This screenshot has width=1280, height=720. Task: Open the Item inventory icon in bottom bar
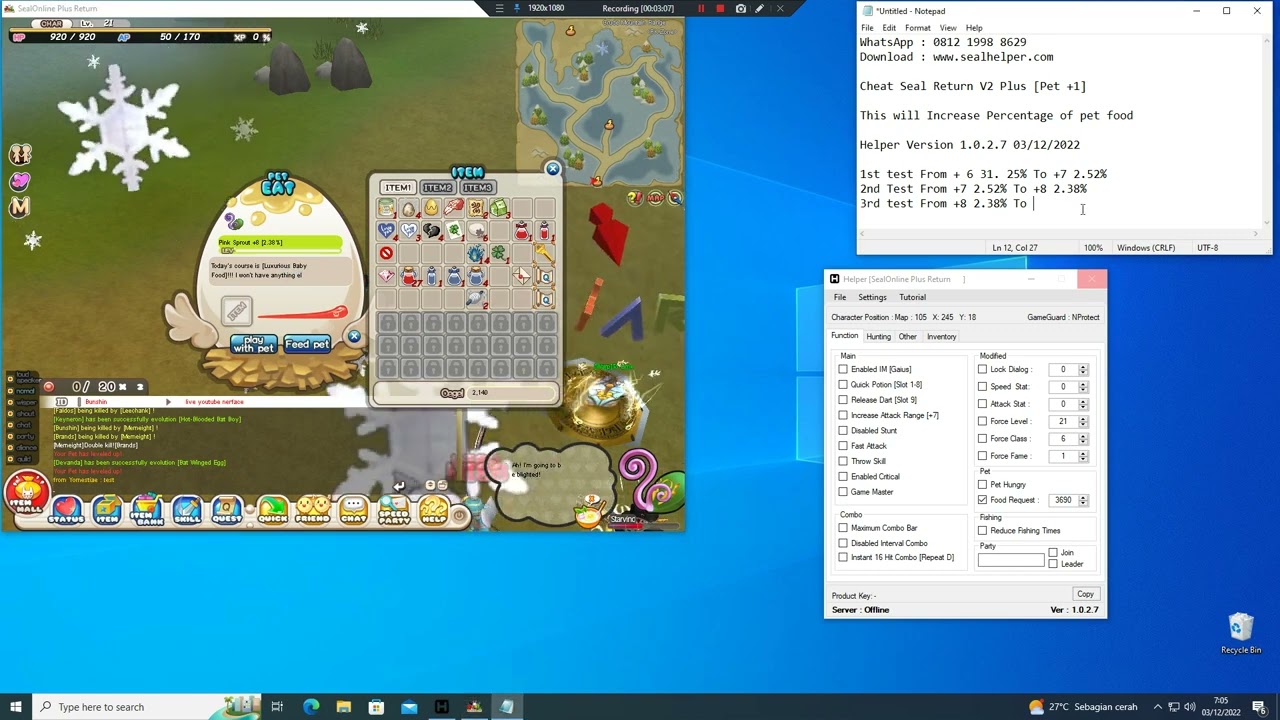click(x=107, y=510)
